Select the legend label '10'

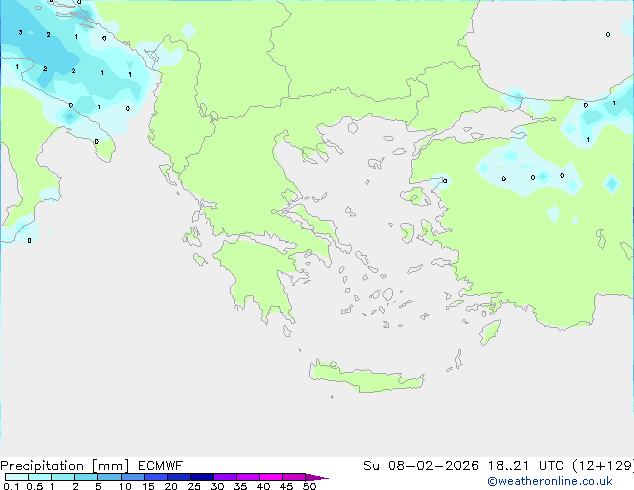tap(125, 486)
